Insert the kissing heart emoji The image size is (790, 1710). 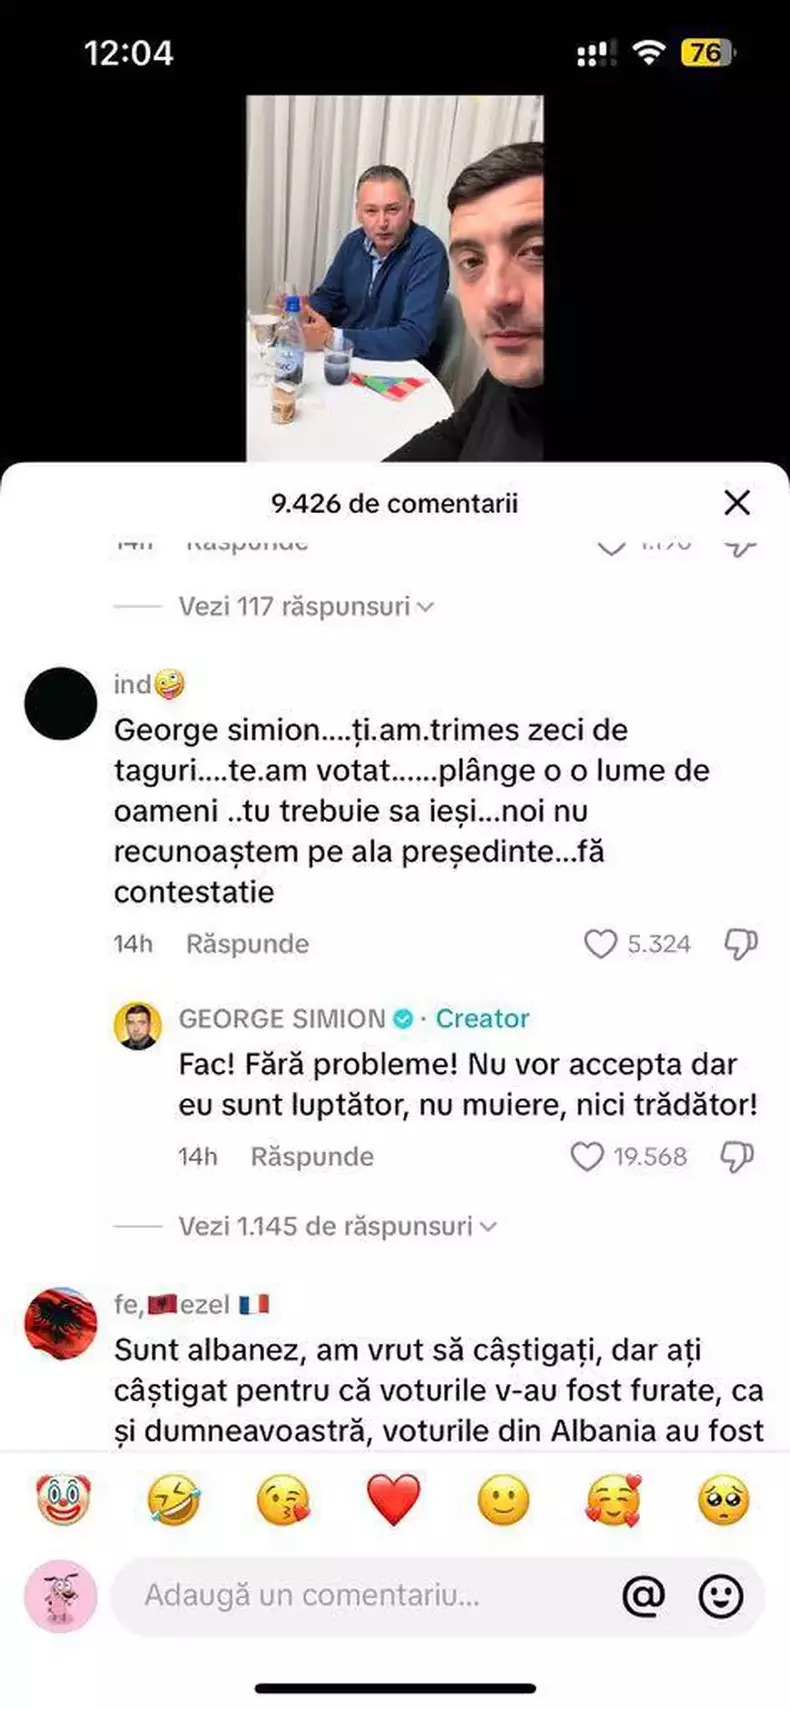tap(284, 1500)
